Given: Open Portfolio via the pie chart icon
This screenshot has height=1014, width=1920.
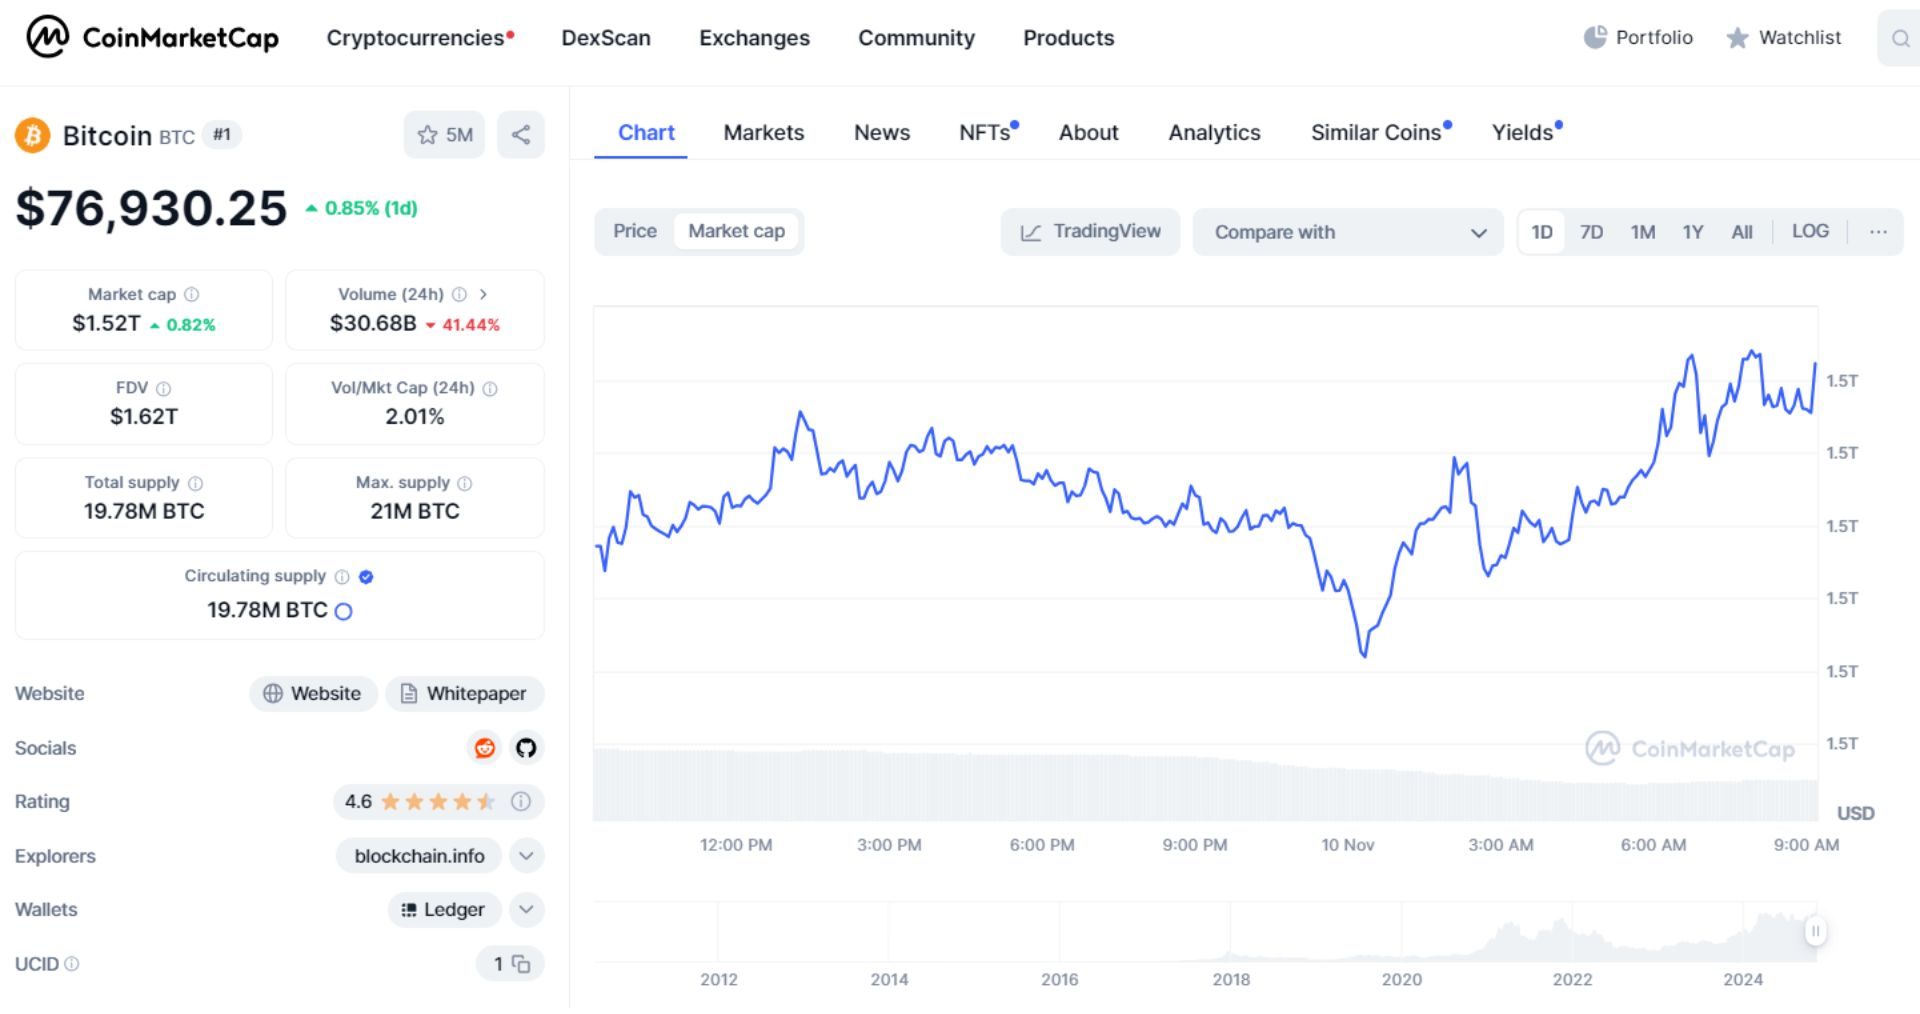Looking at the screenshot, I should (x=1594, y=37).
